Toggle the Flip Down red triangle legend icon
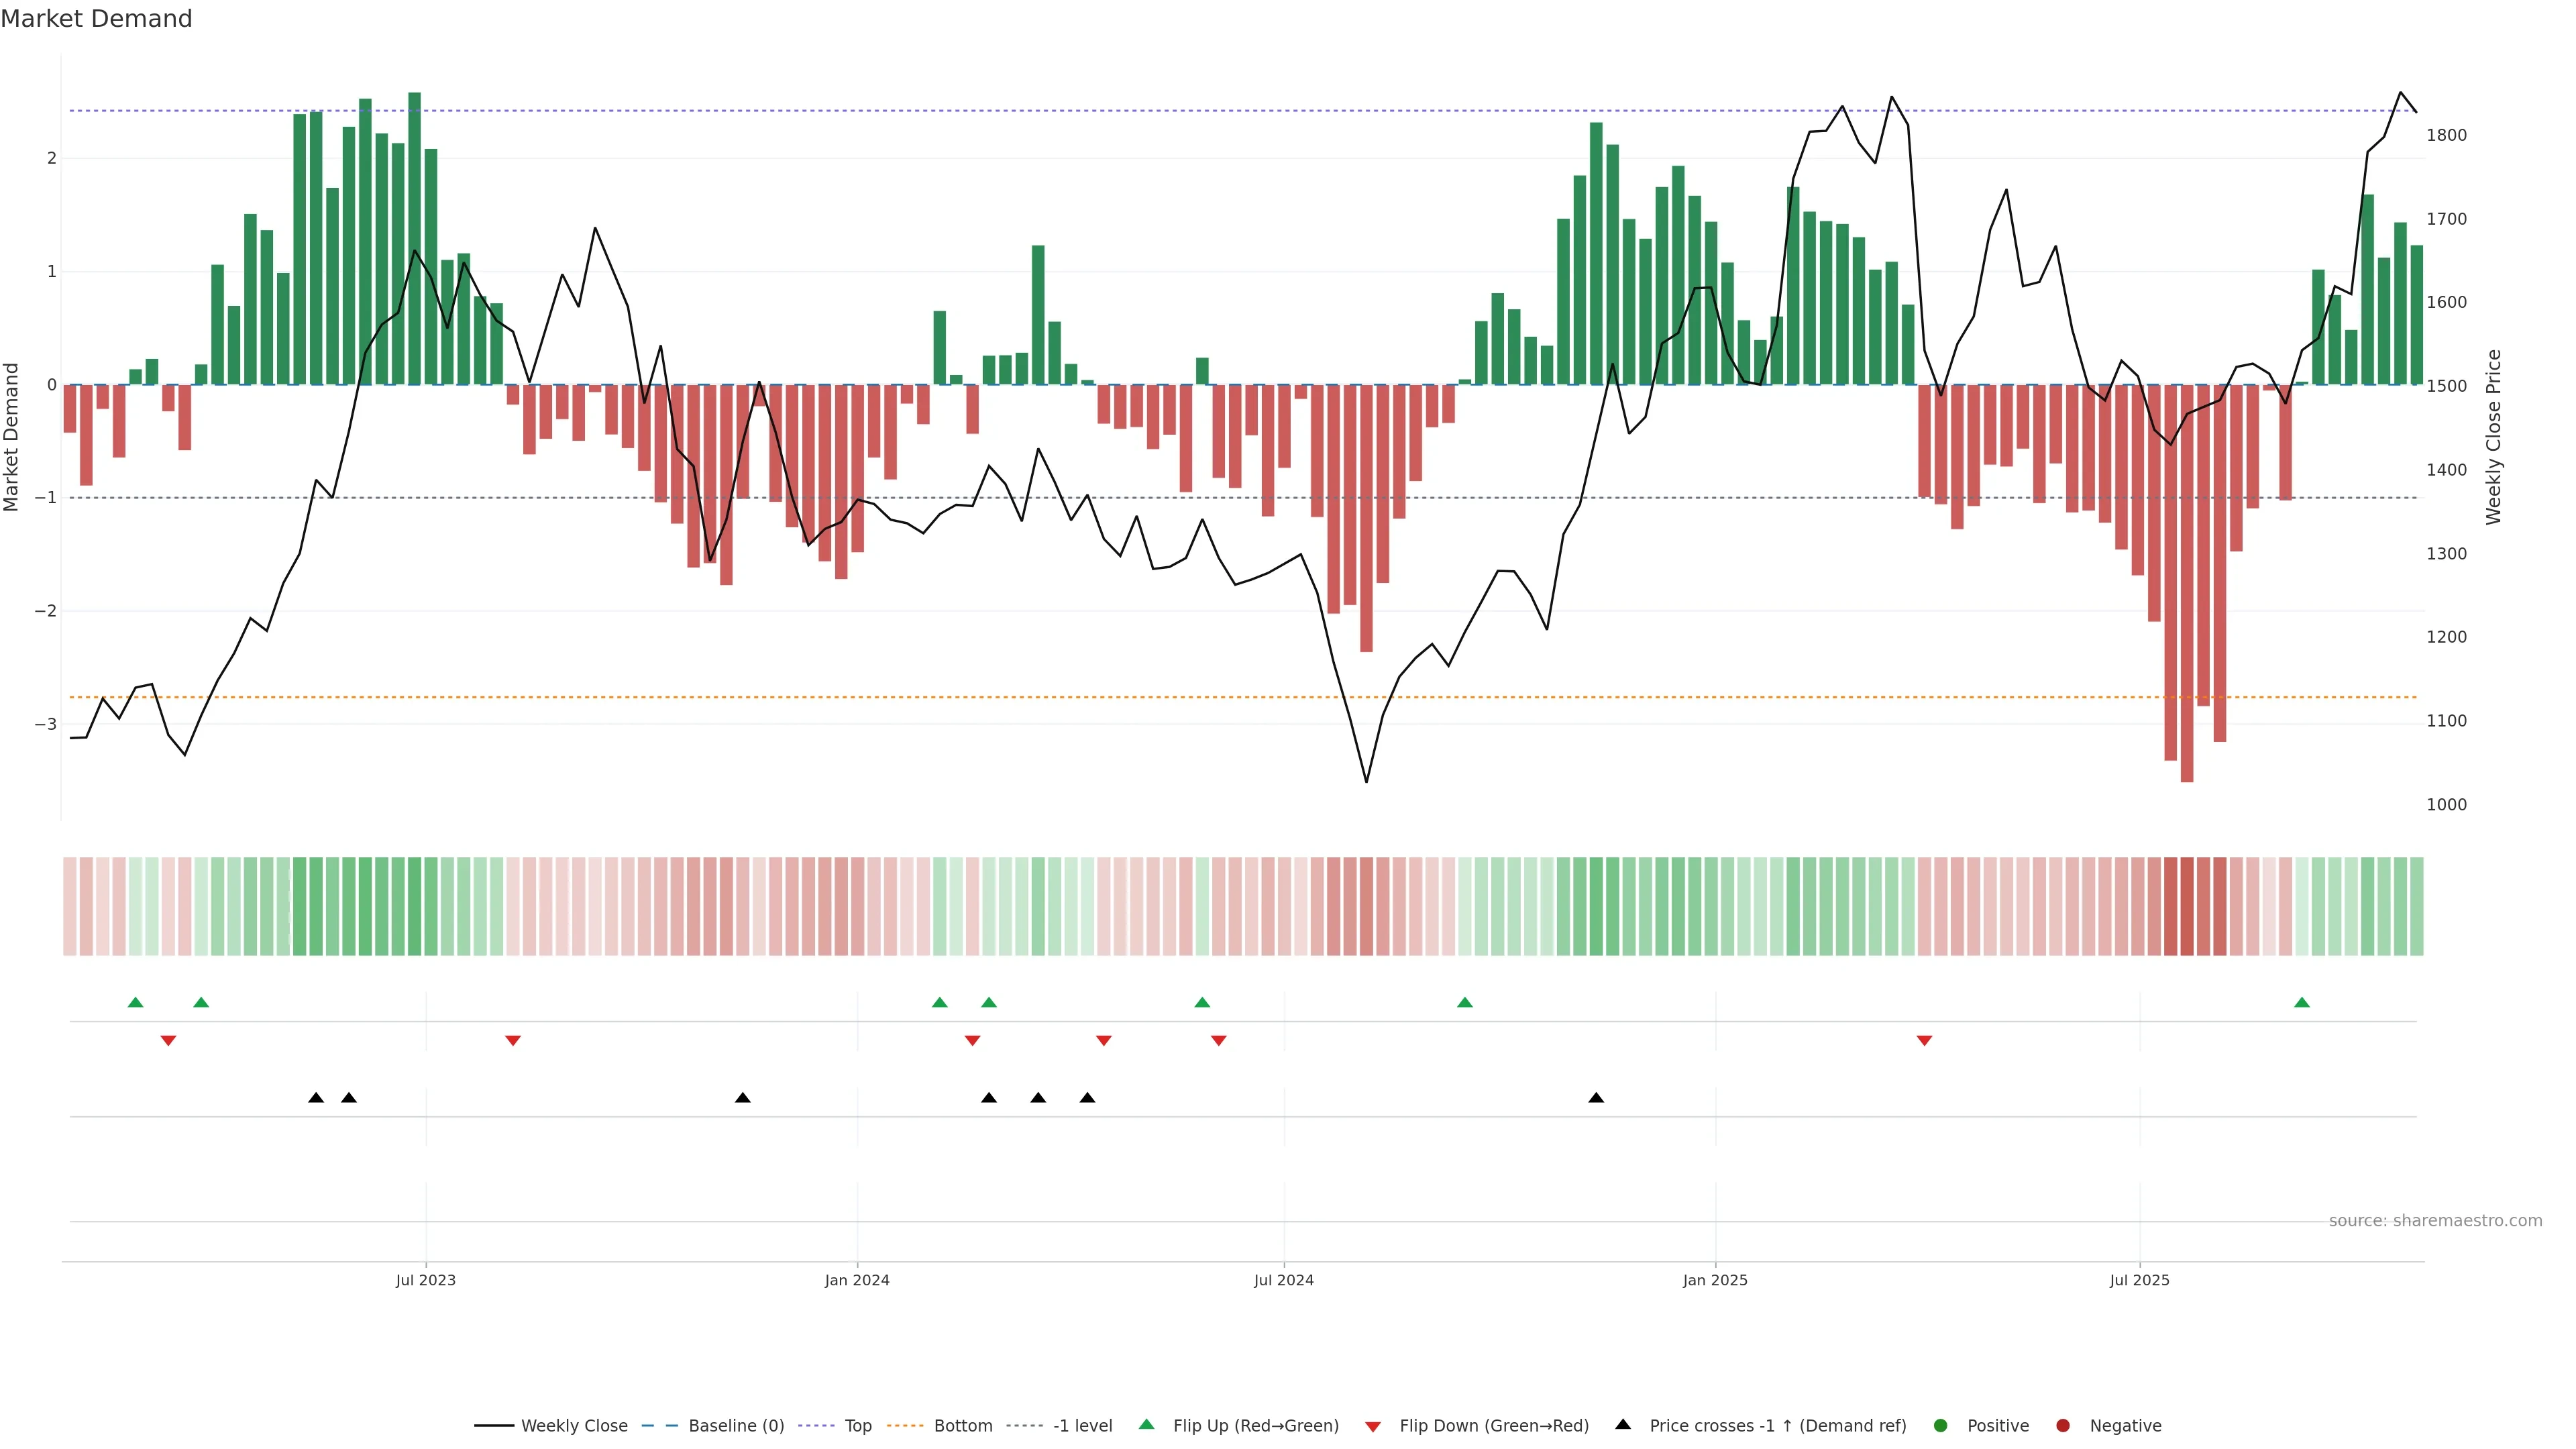The image size is (2576, 1449). [x=1373, y=1426]
